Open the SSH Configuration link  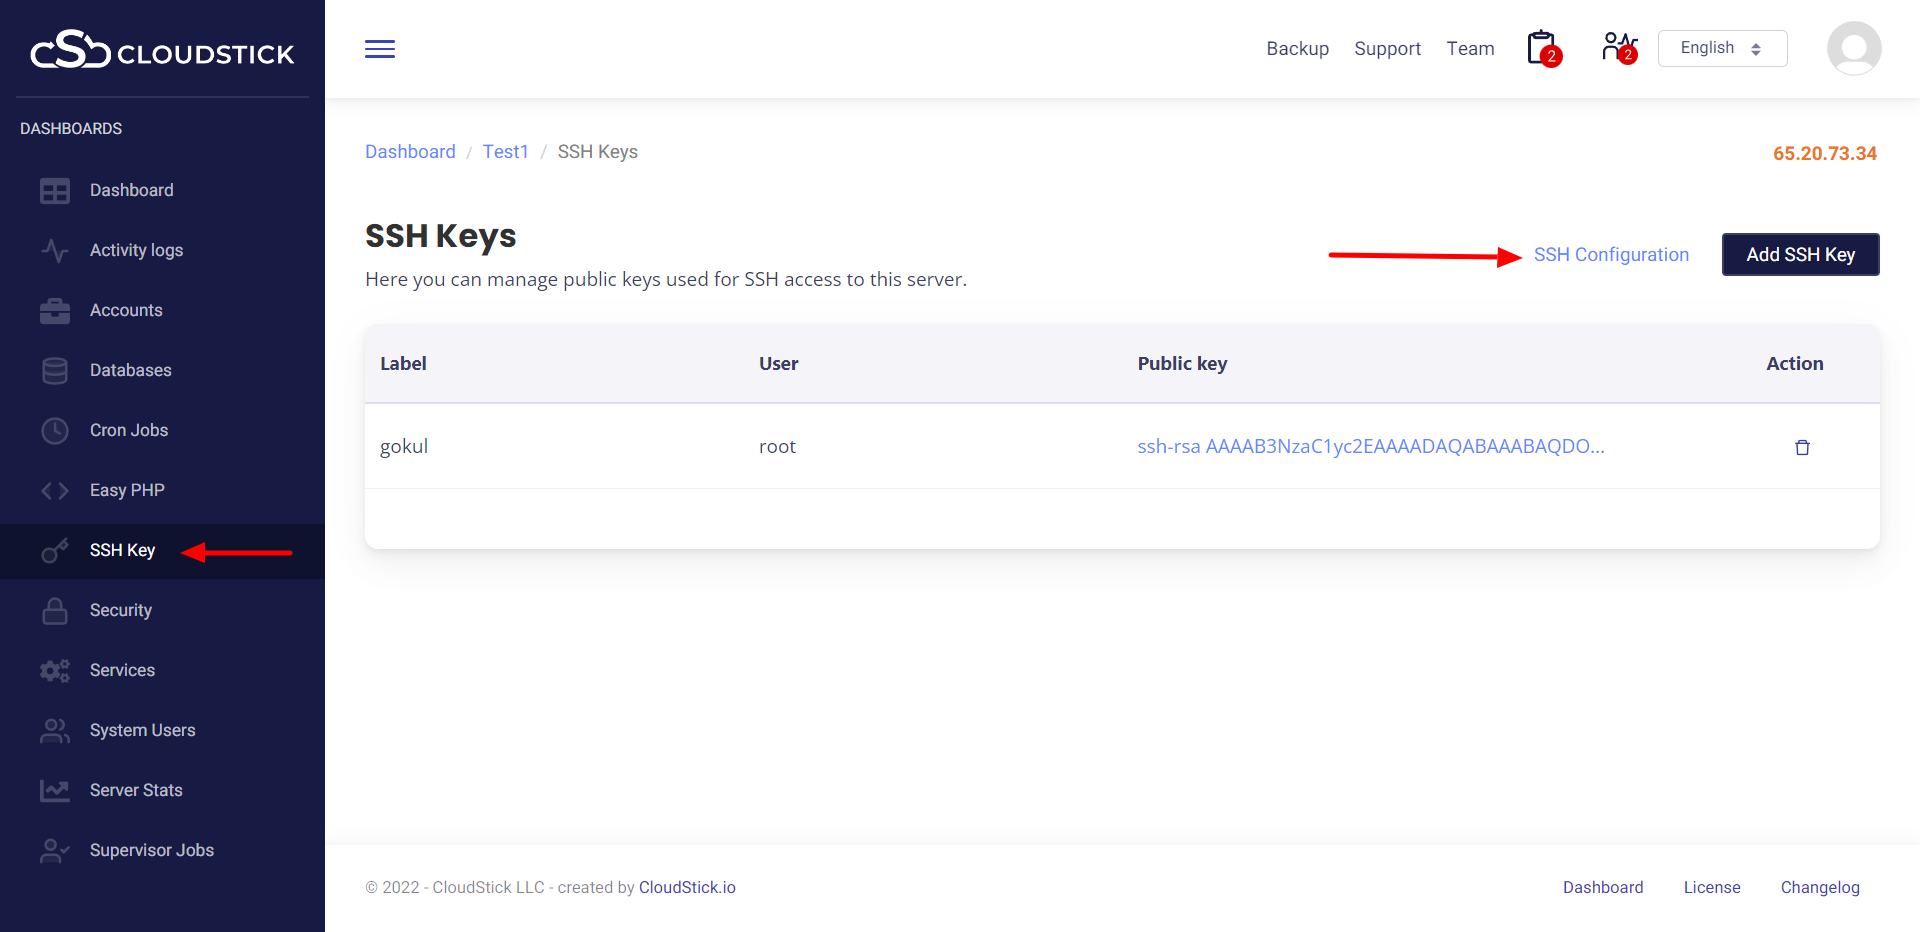(x=1610, y=255)
